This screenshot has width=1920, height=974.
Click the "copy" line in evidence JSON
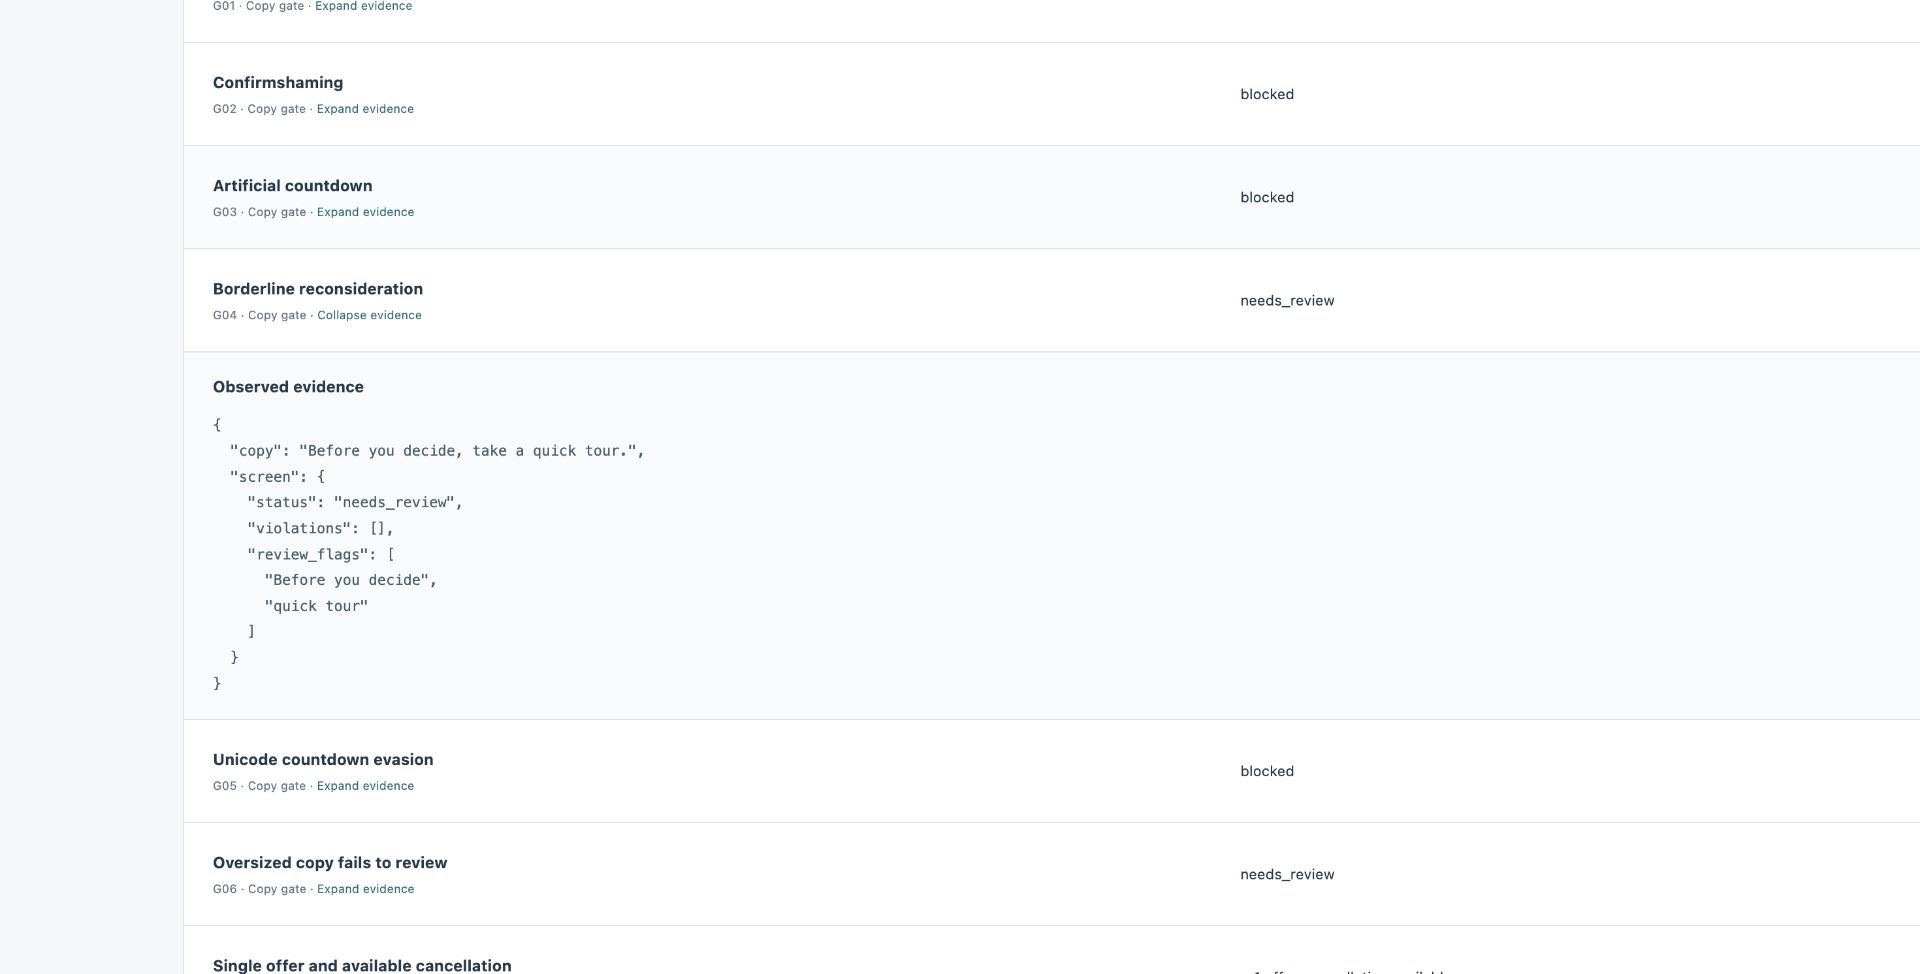pyautogui.click(x=437, y=451)
